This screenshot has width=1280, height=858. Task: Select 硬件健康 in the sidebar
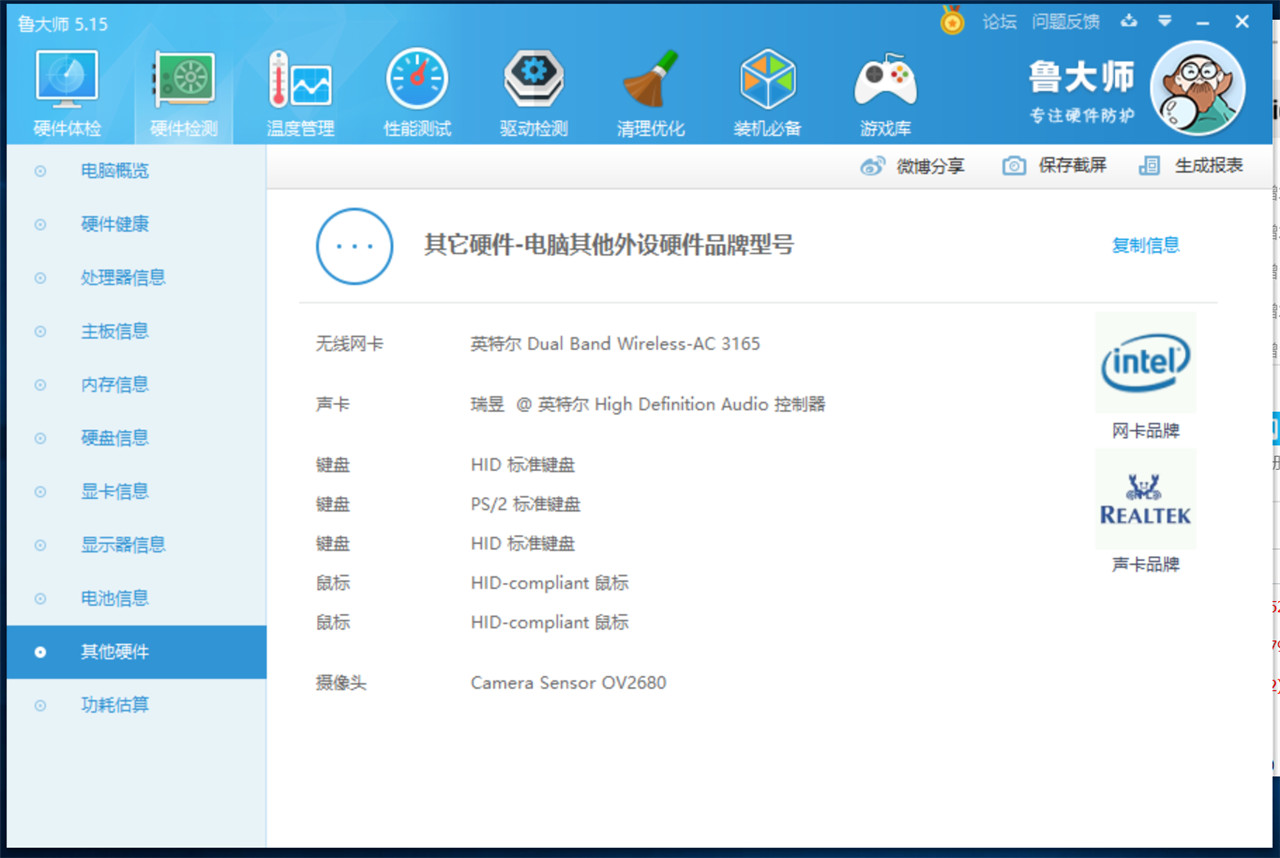(136, 224)
